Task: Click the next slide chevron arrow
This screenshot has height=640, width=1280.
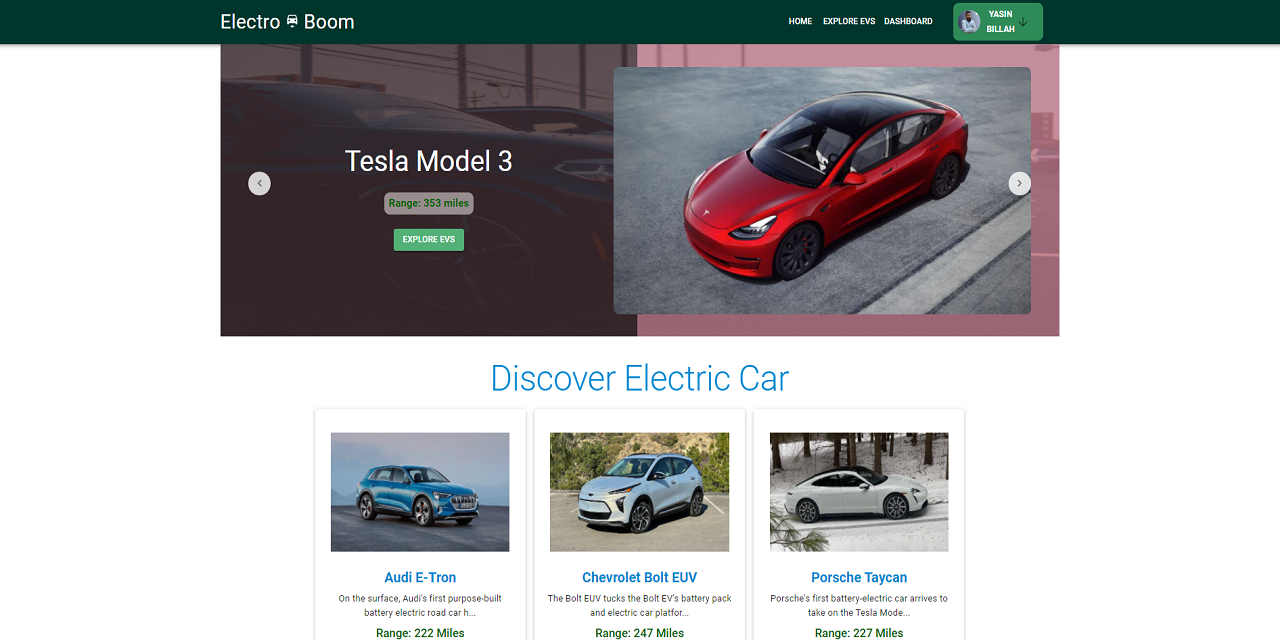Action: pos(1019,183)
